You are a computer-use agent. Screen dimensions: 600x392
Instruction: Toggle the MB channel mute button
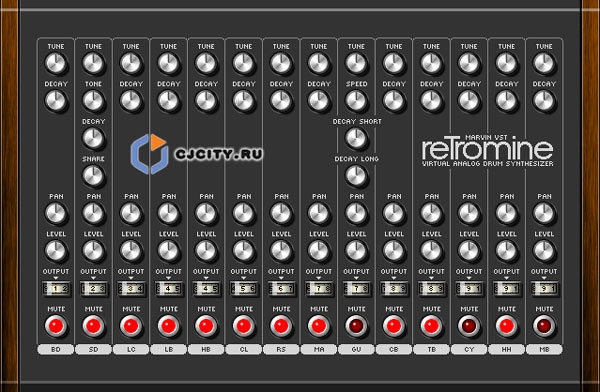click(544, 326)
